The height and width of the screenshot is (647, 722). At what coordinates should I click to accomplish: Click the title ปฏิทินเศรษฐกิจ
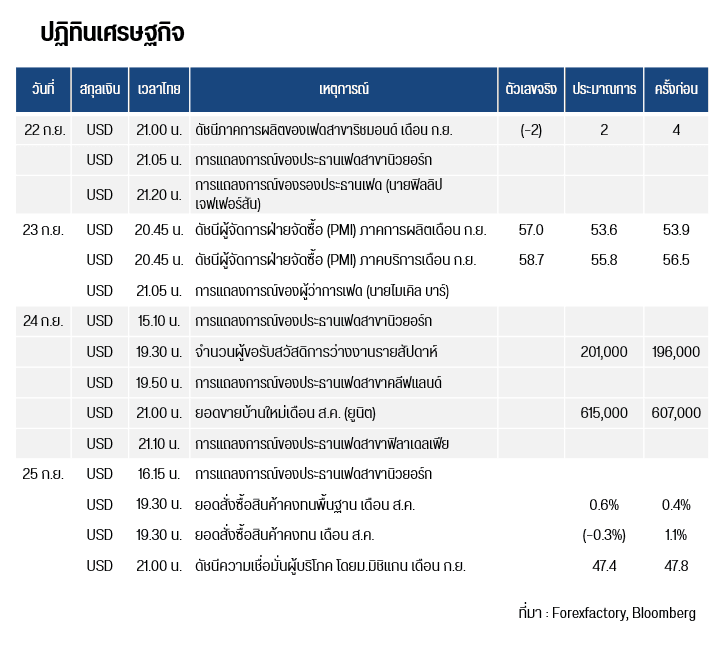coord(112,34)
